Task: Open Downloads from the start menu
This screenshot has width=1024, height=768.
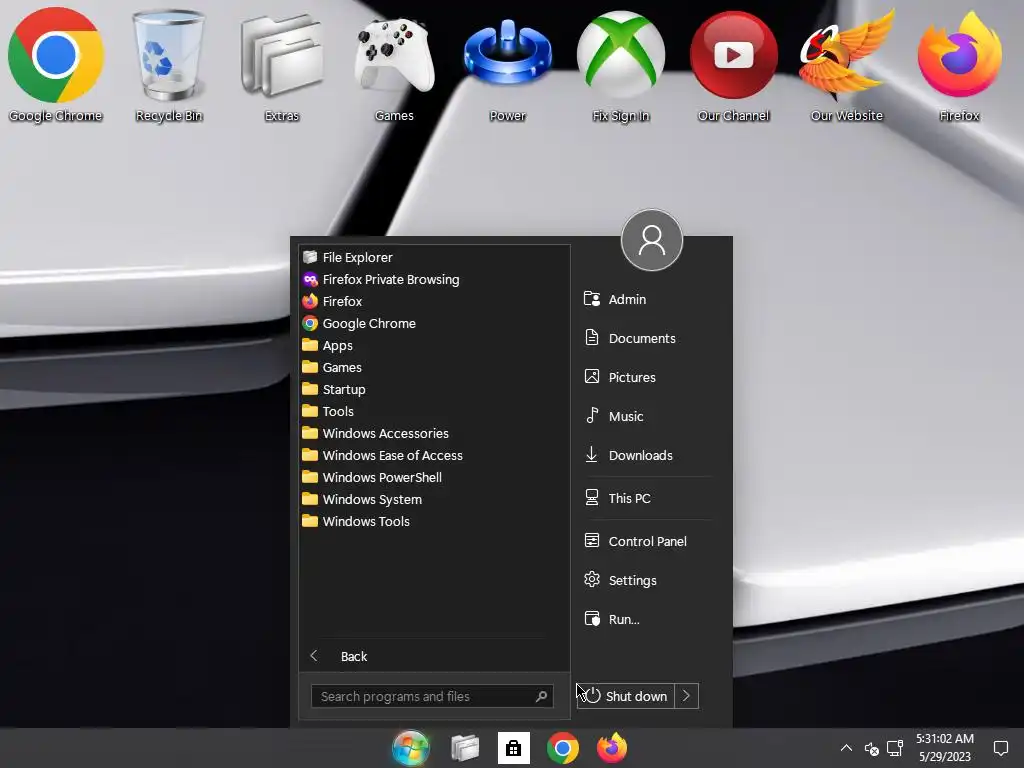Action: (647, 455)
